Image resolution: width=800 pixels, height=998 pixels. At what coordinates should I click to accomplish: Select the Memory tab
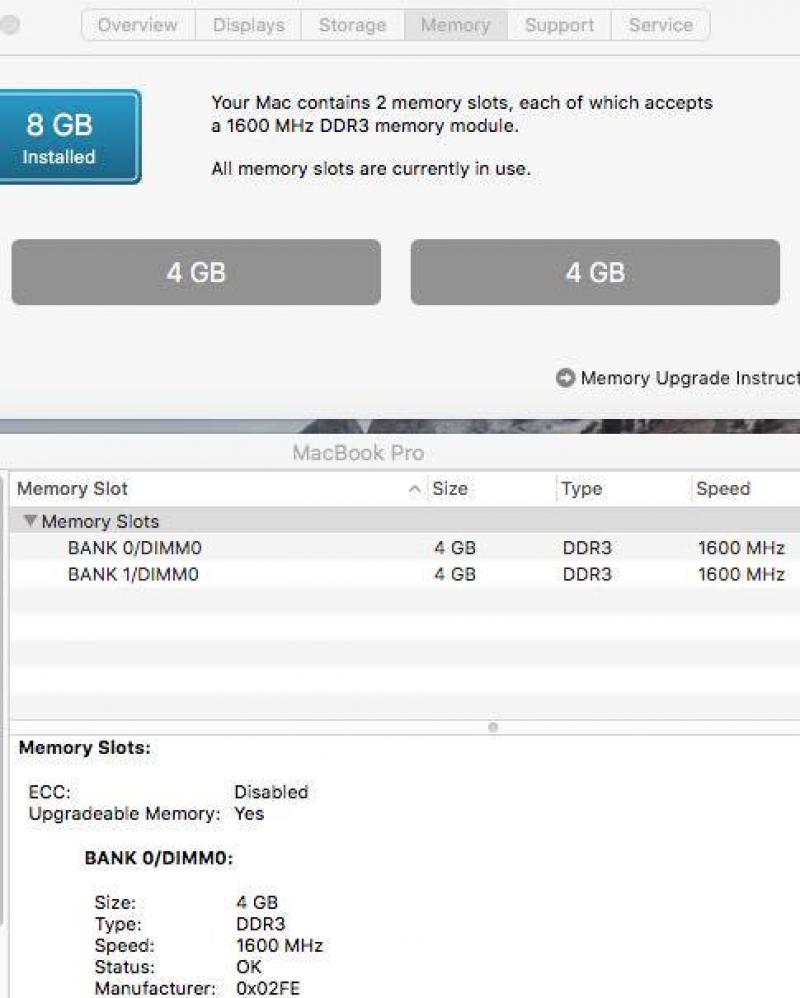(x=456, y=25)
